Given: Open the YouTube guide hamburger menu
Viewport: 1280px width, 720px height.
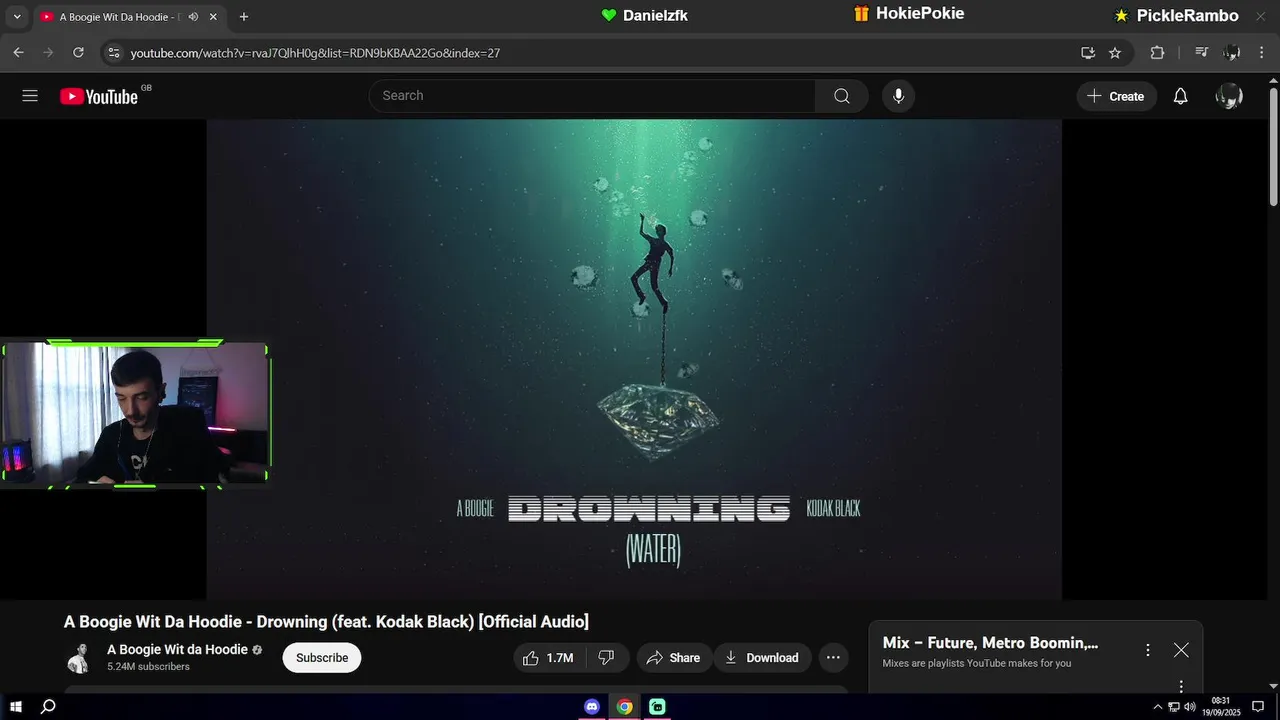Looking at the screenshot, I should [30, 96].
